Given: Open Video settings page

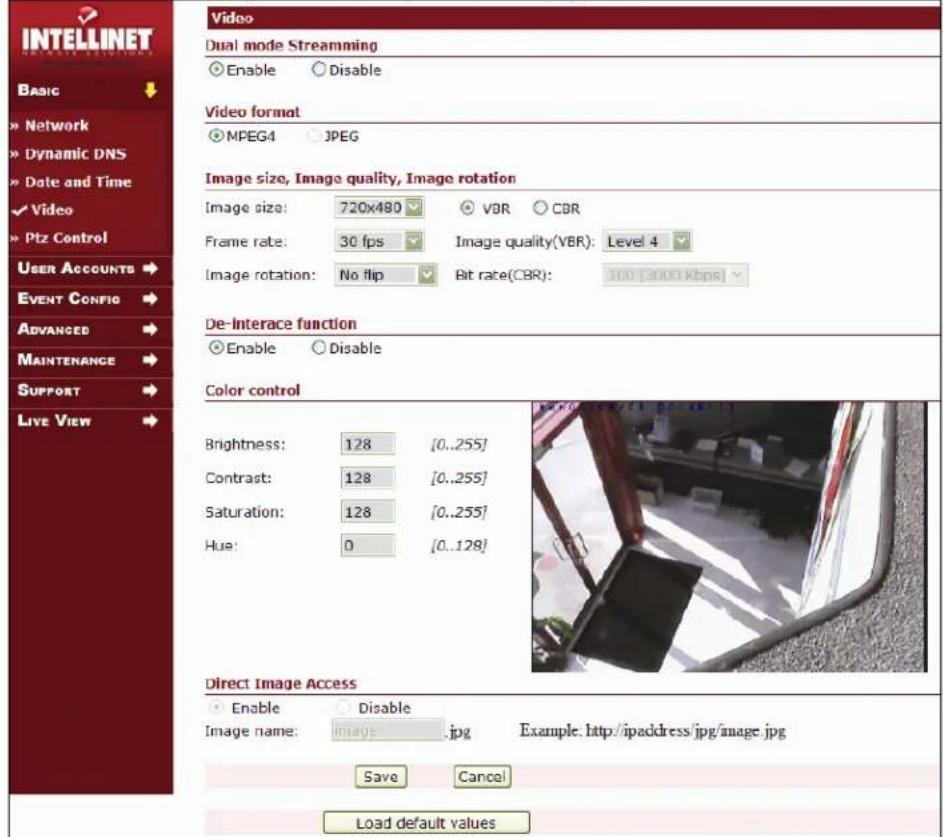Looking at the screenshot, I should pyautogui.click(x=52, y=210).
